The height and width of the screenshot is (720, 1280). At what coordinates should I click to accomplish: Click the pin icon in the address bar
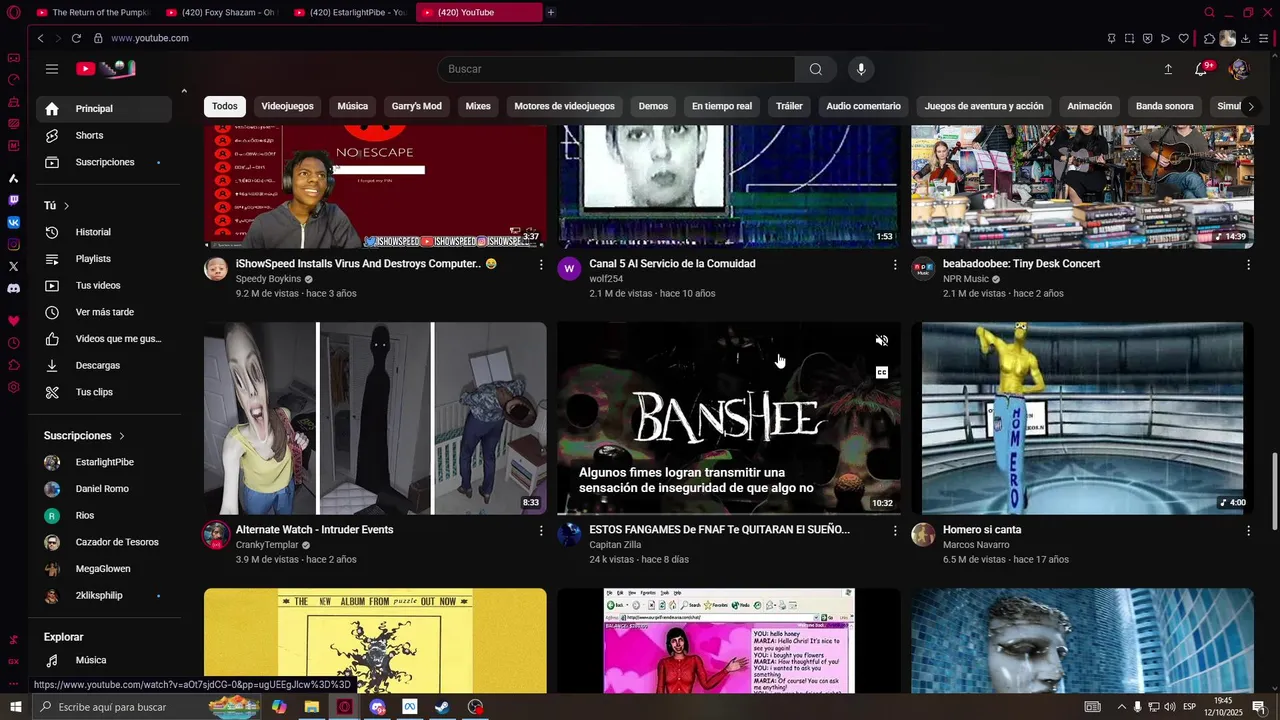(x=1111, y=38)
